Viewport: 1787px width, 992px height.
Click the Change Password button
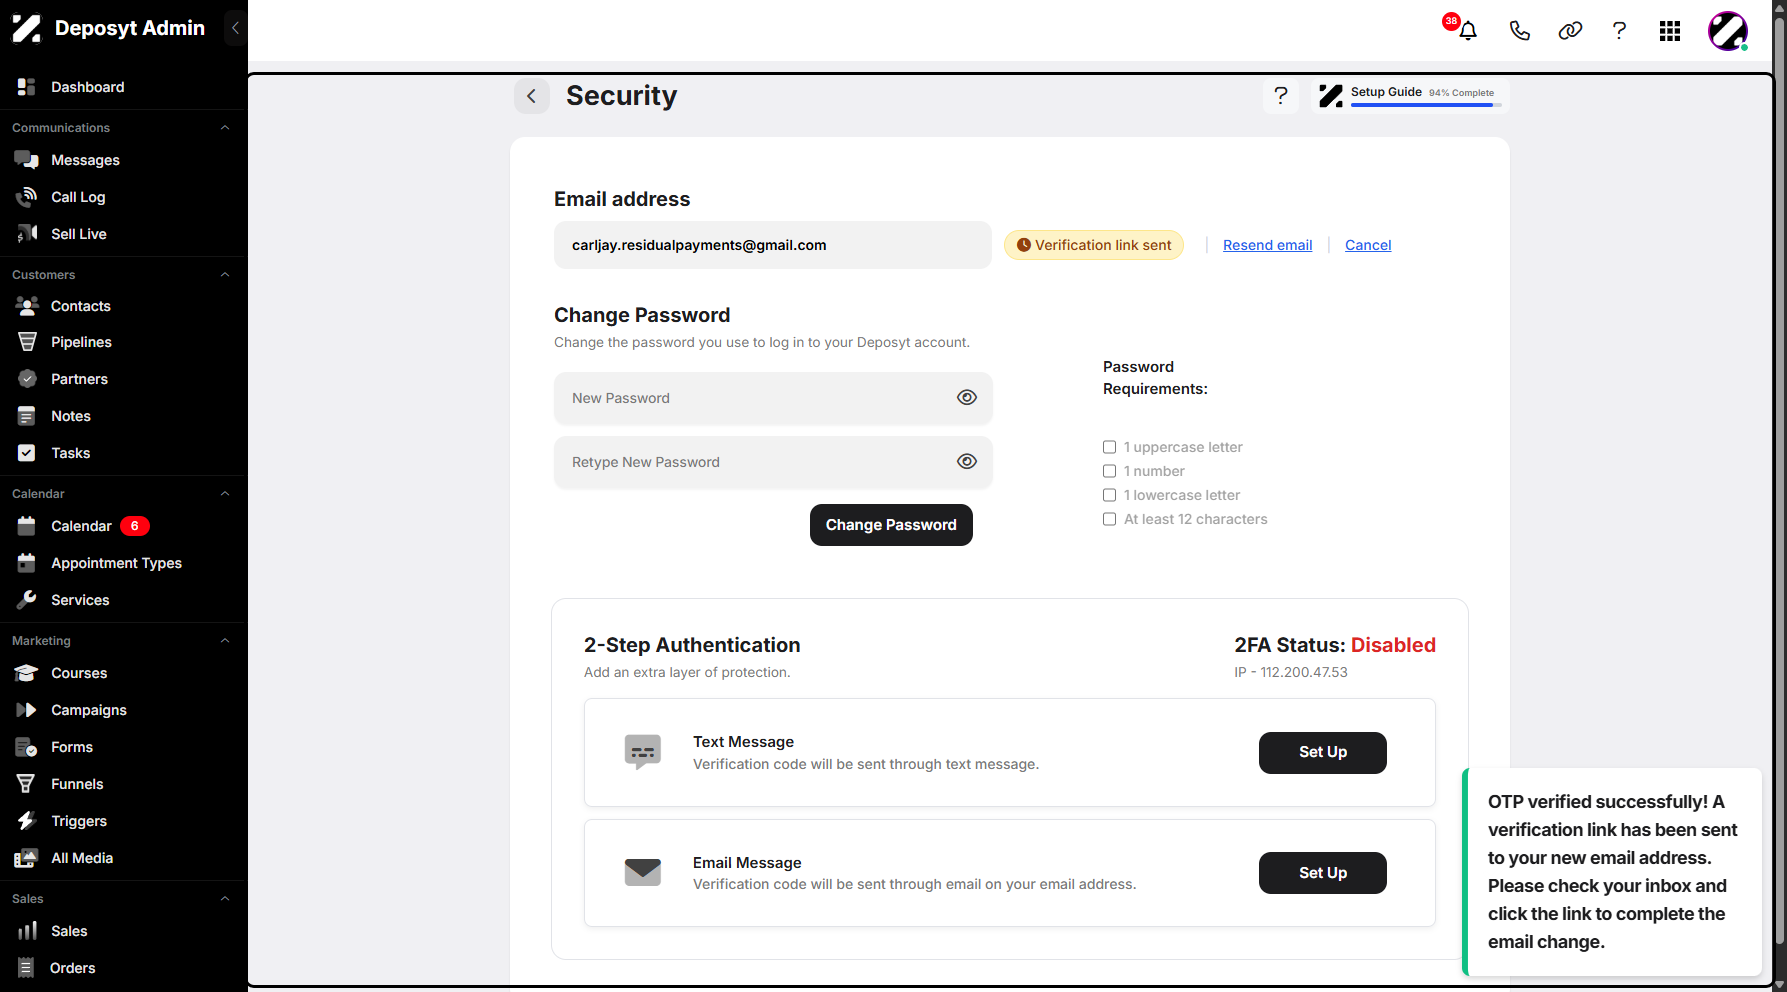point(891,525)
